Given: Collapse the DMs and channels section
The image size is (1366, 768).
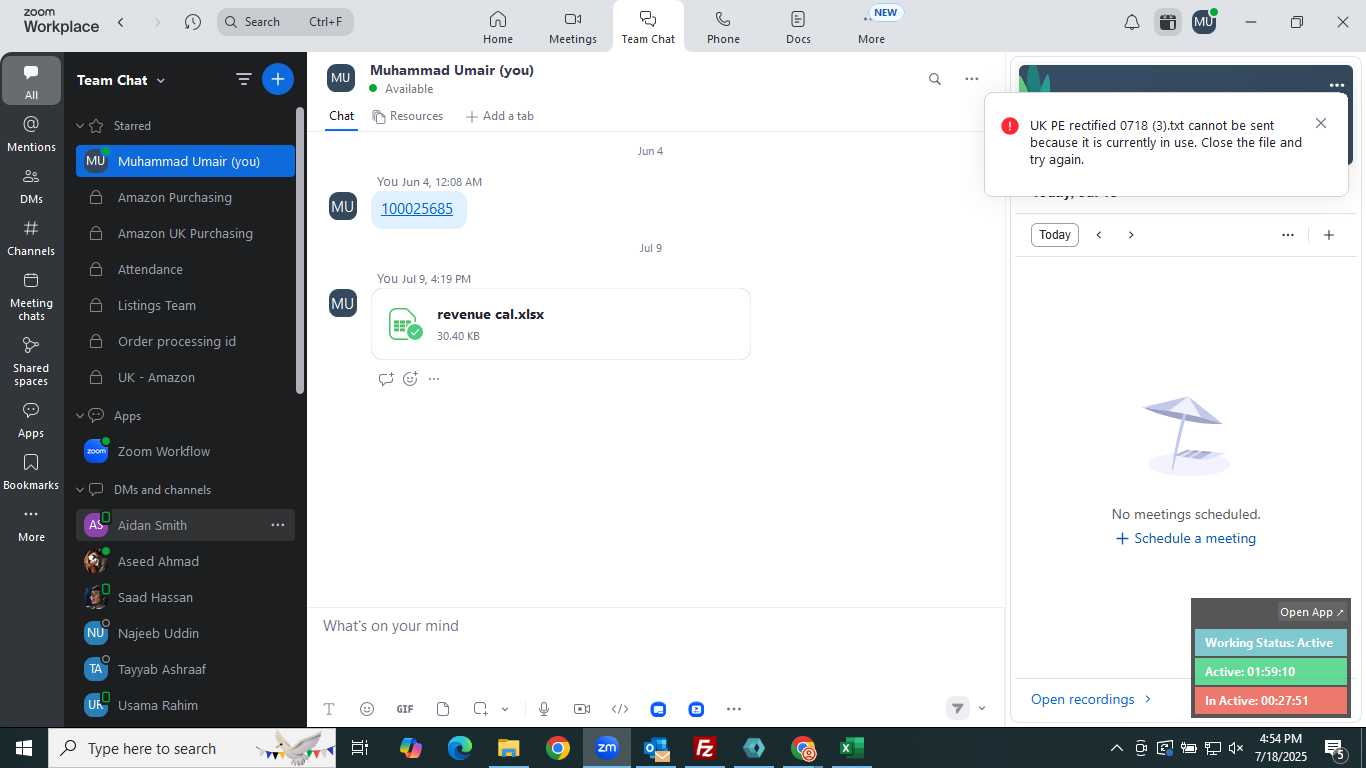Looking at the screenshot, I should [80, 490].
